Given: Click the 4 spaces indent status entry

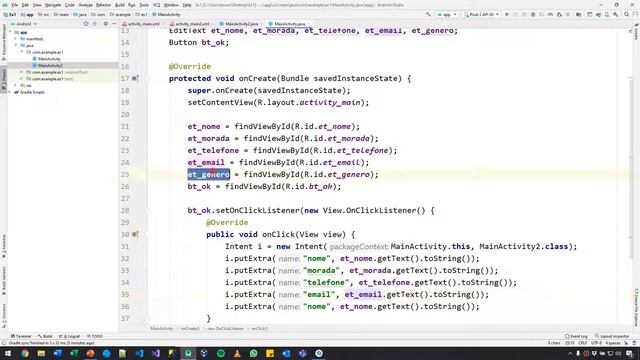Looking at the screenshot, I should [613, 343].
